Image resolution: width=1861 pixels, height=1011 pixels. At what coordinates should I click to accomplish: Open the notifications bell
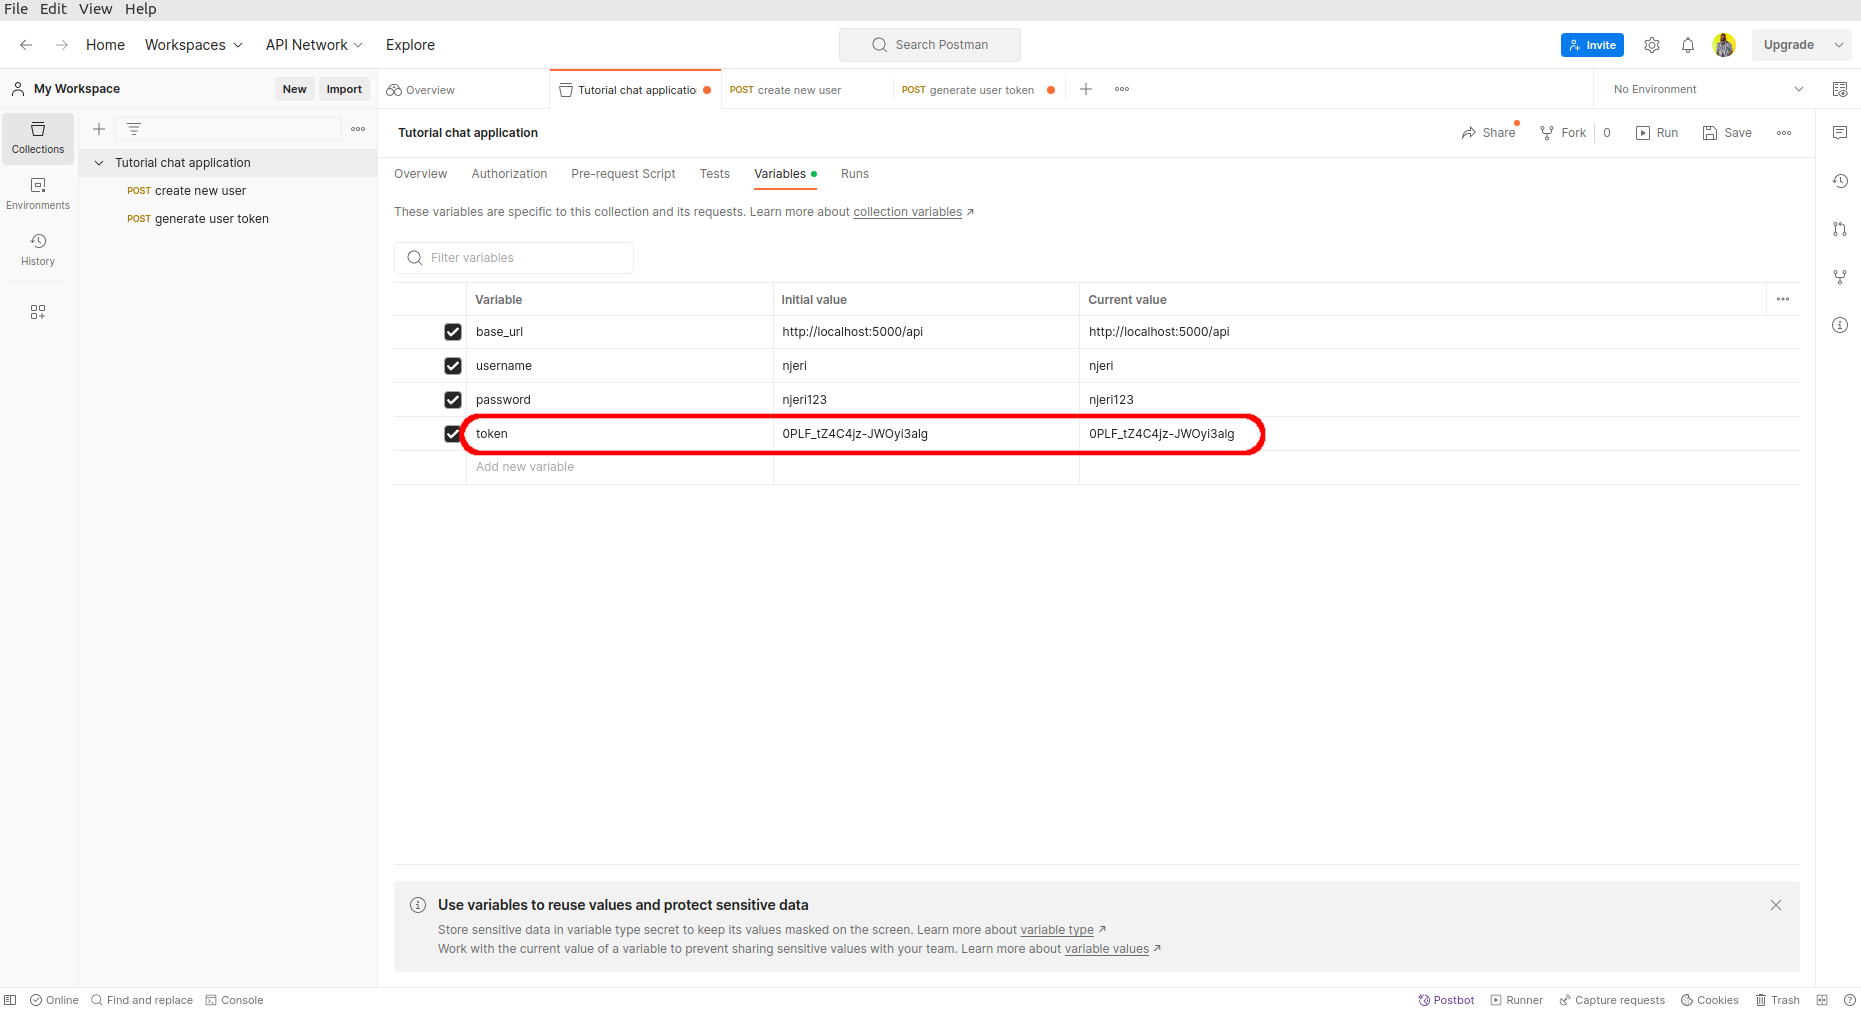1688,45
